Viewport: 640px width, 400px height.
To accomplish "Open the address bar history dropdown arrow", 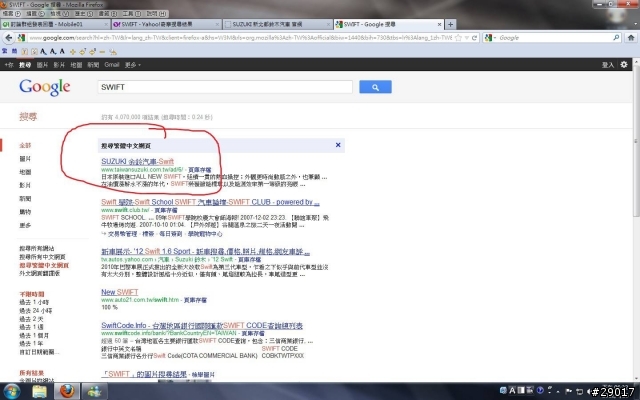I will pyautogui.click(x=466, y=38).
